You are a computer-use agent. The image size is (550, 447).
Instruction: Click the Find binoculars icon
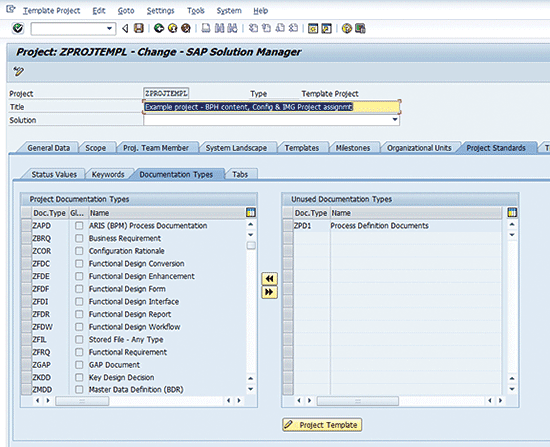[219, 28]
